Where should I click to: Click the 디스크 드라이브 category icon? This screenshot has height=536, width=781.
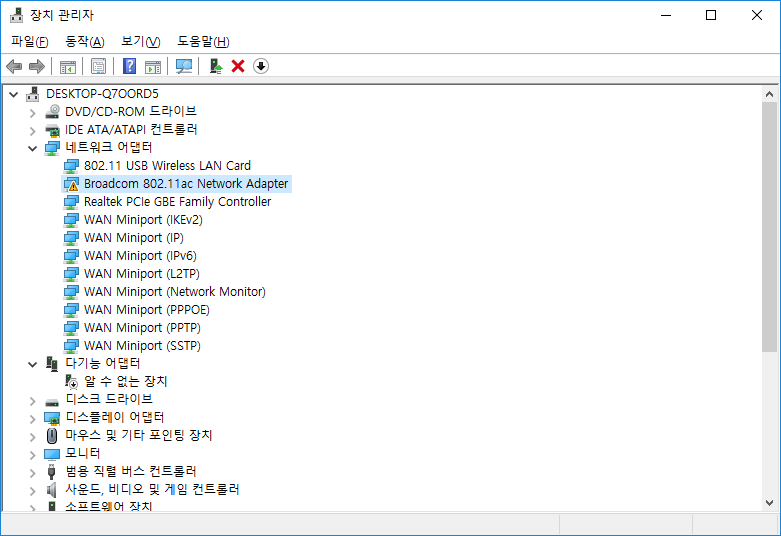(x=52, y=401)
